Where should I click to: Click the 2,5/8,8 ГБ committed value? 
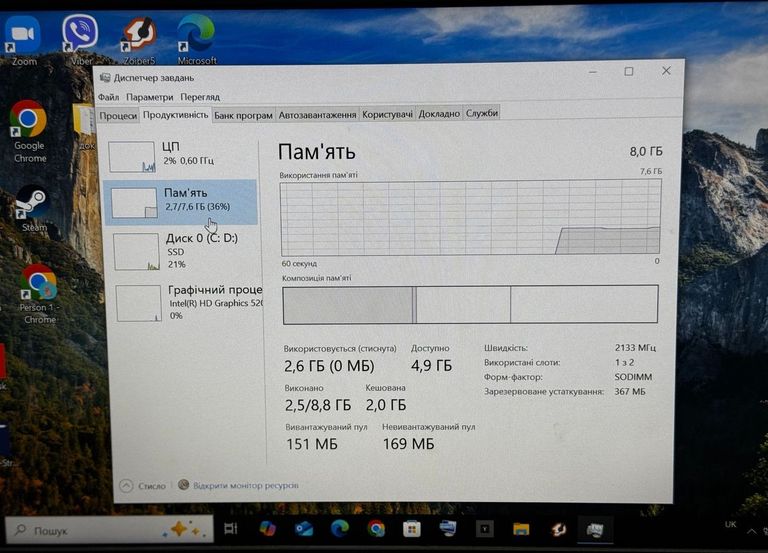pos(318,405)
